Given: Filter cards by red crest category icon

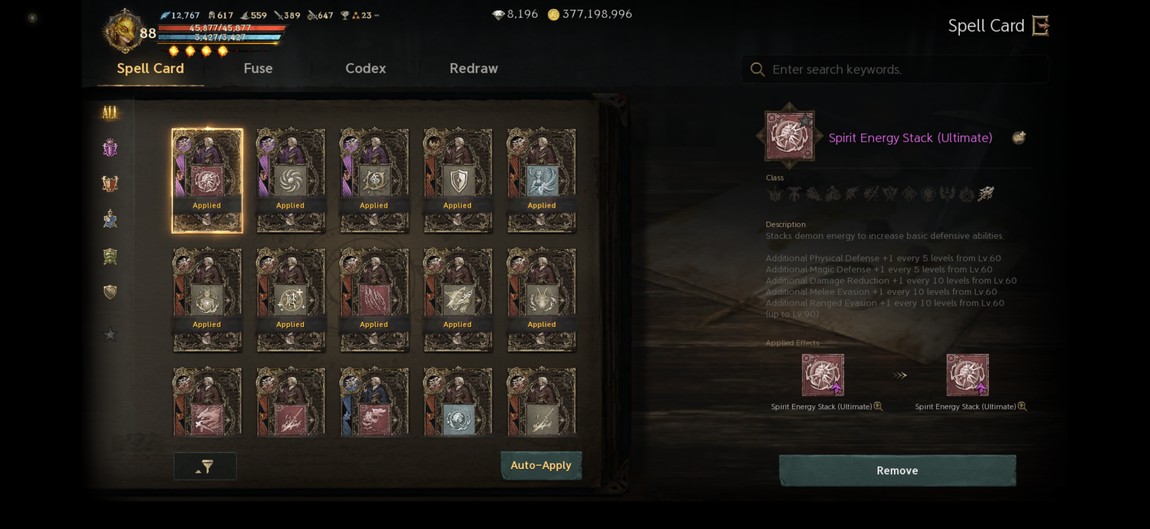Looking at the screenshot, I should pos(109,183).
